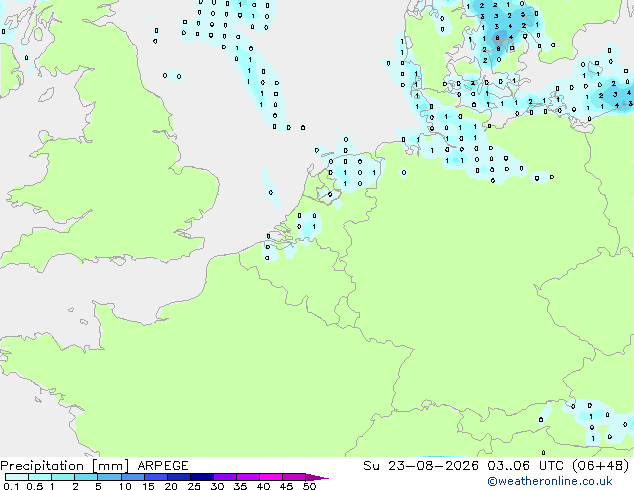This screenshot has height=490, width=634.
Task: Pick the 25–30 mm dark blue swatch
Action: pos(202,477)
